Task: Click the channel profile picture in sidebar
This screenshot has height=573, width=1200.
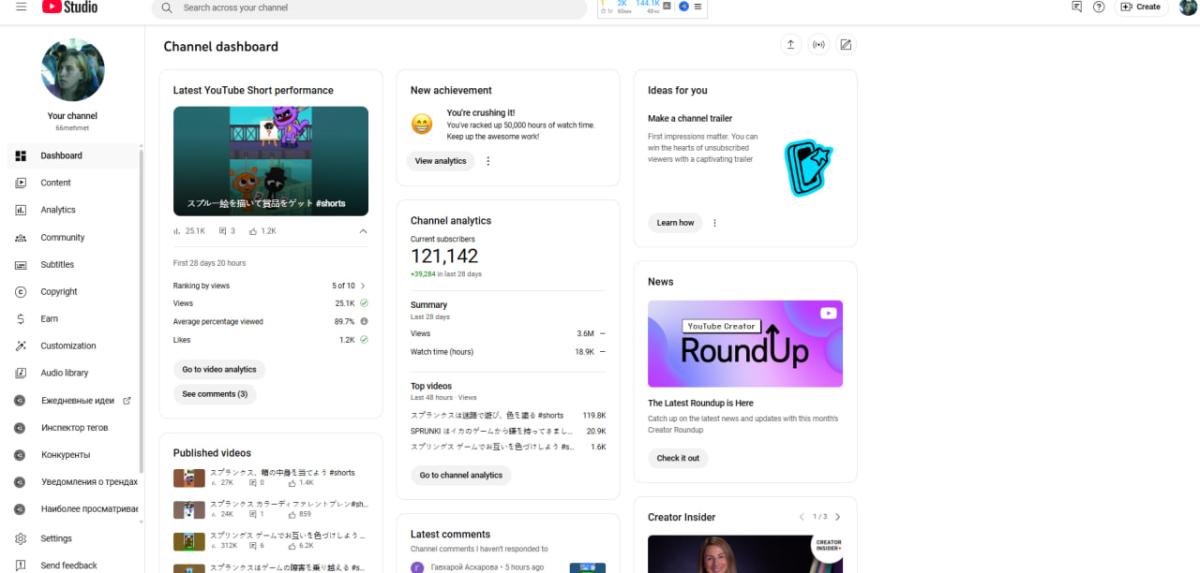Action: coord(72,70)
